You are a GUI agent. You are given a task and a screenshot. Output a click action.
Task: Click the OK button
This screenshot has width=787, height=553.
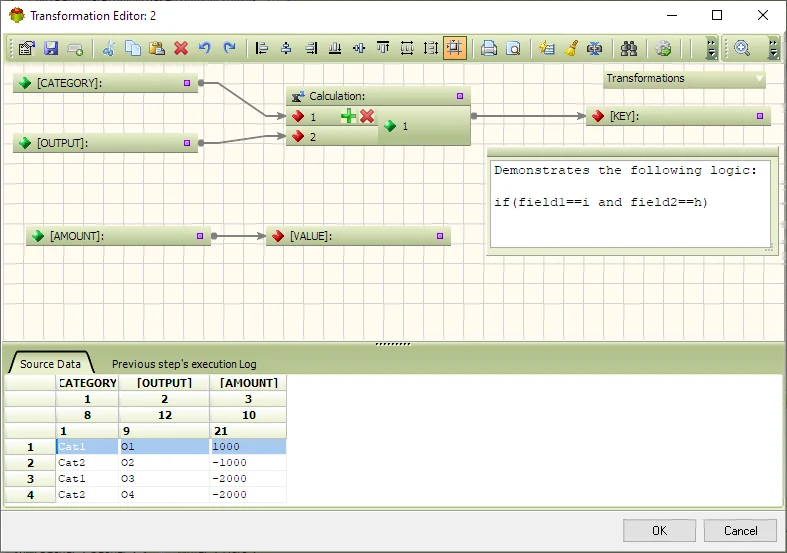click(659, 530)
